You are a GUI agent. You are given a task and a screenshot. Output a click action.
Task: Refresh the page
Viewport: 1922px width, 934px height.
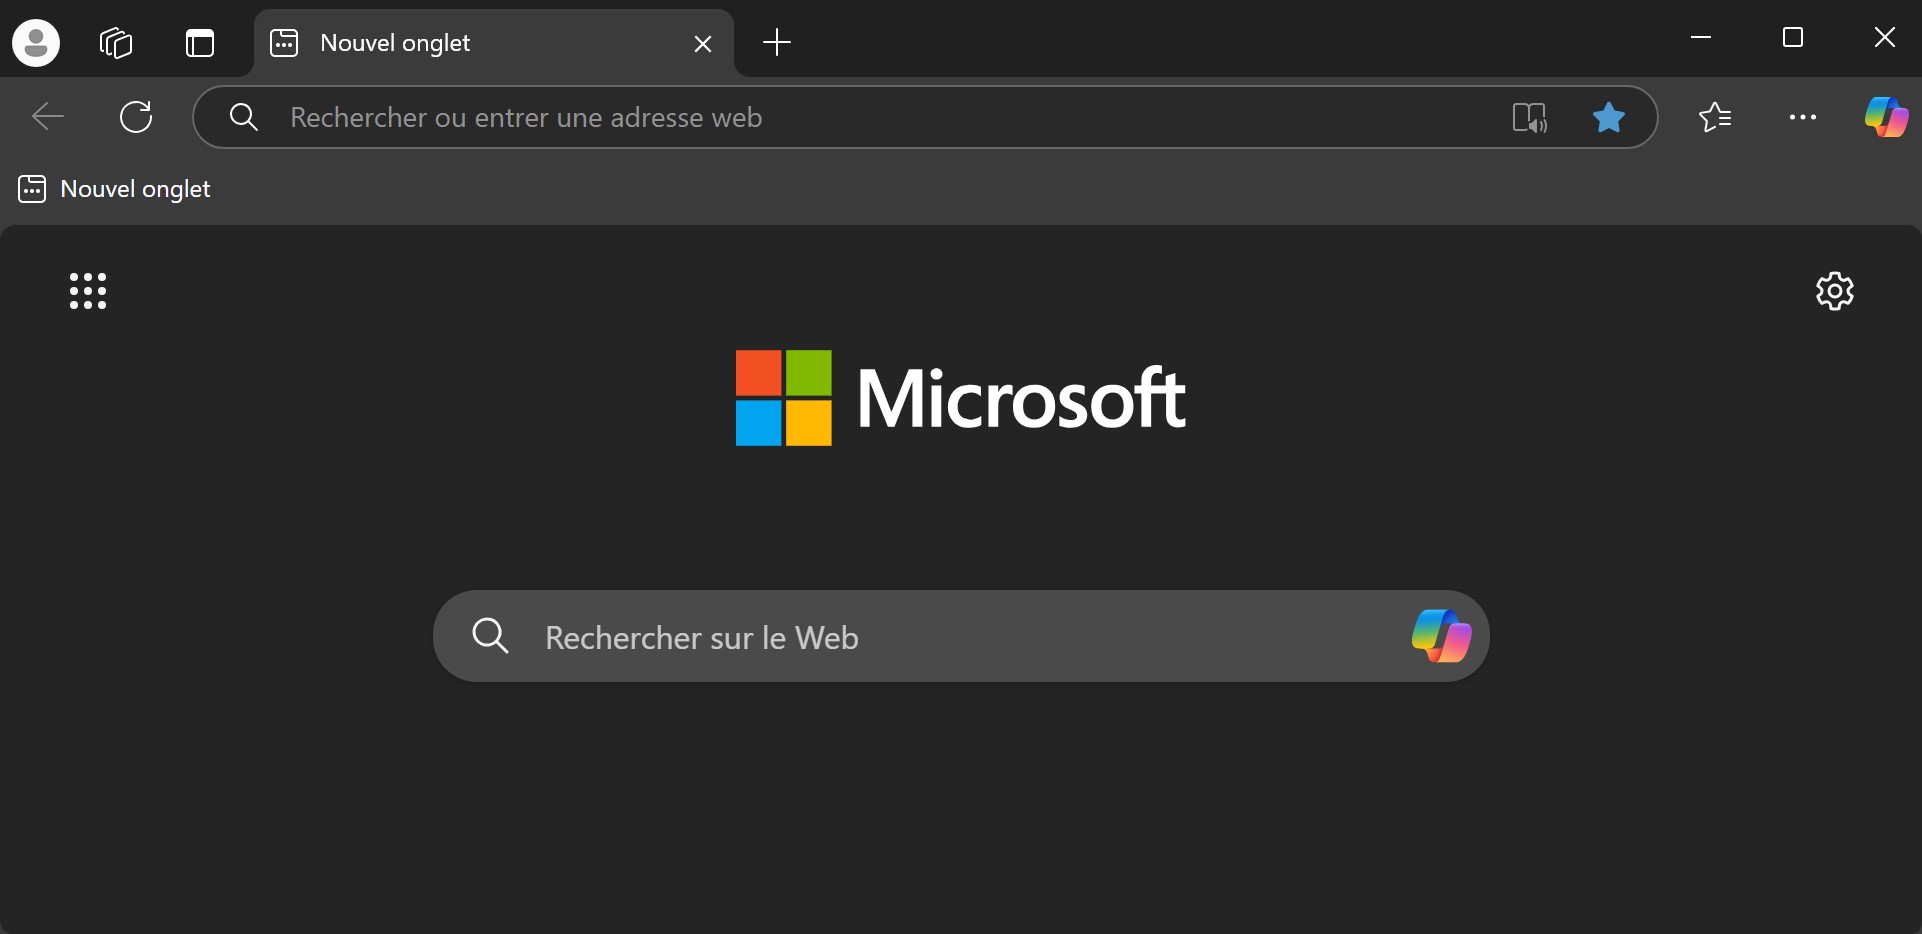click(136, 117)
